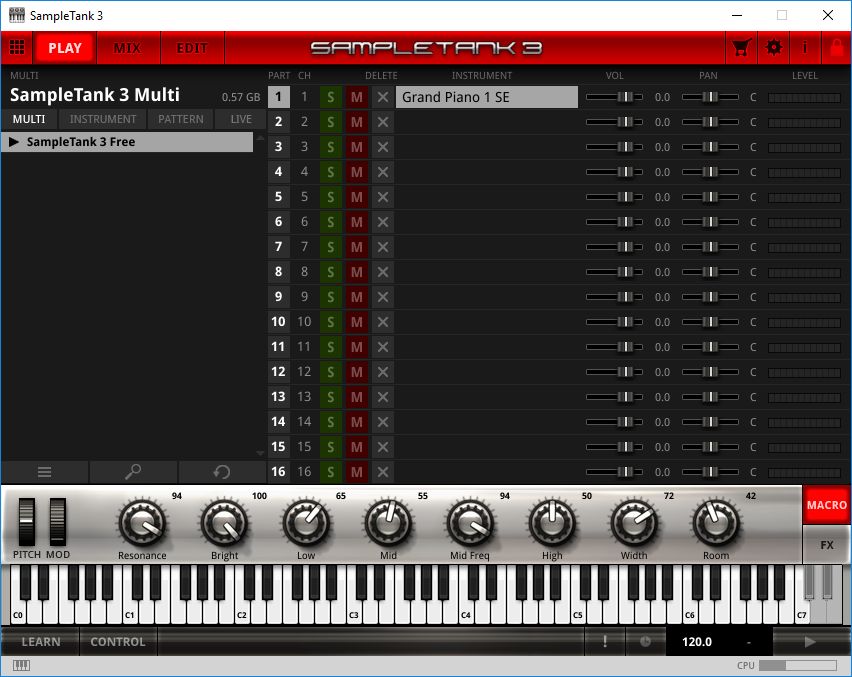Click the metronome clock icon near tempo
This screenshot has height=677, width=852.
(x=645, y=642)
